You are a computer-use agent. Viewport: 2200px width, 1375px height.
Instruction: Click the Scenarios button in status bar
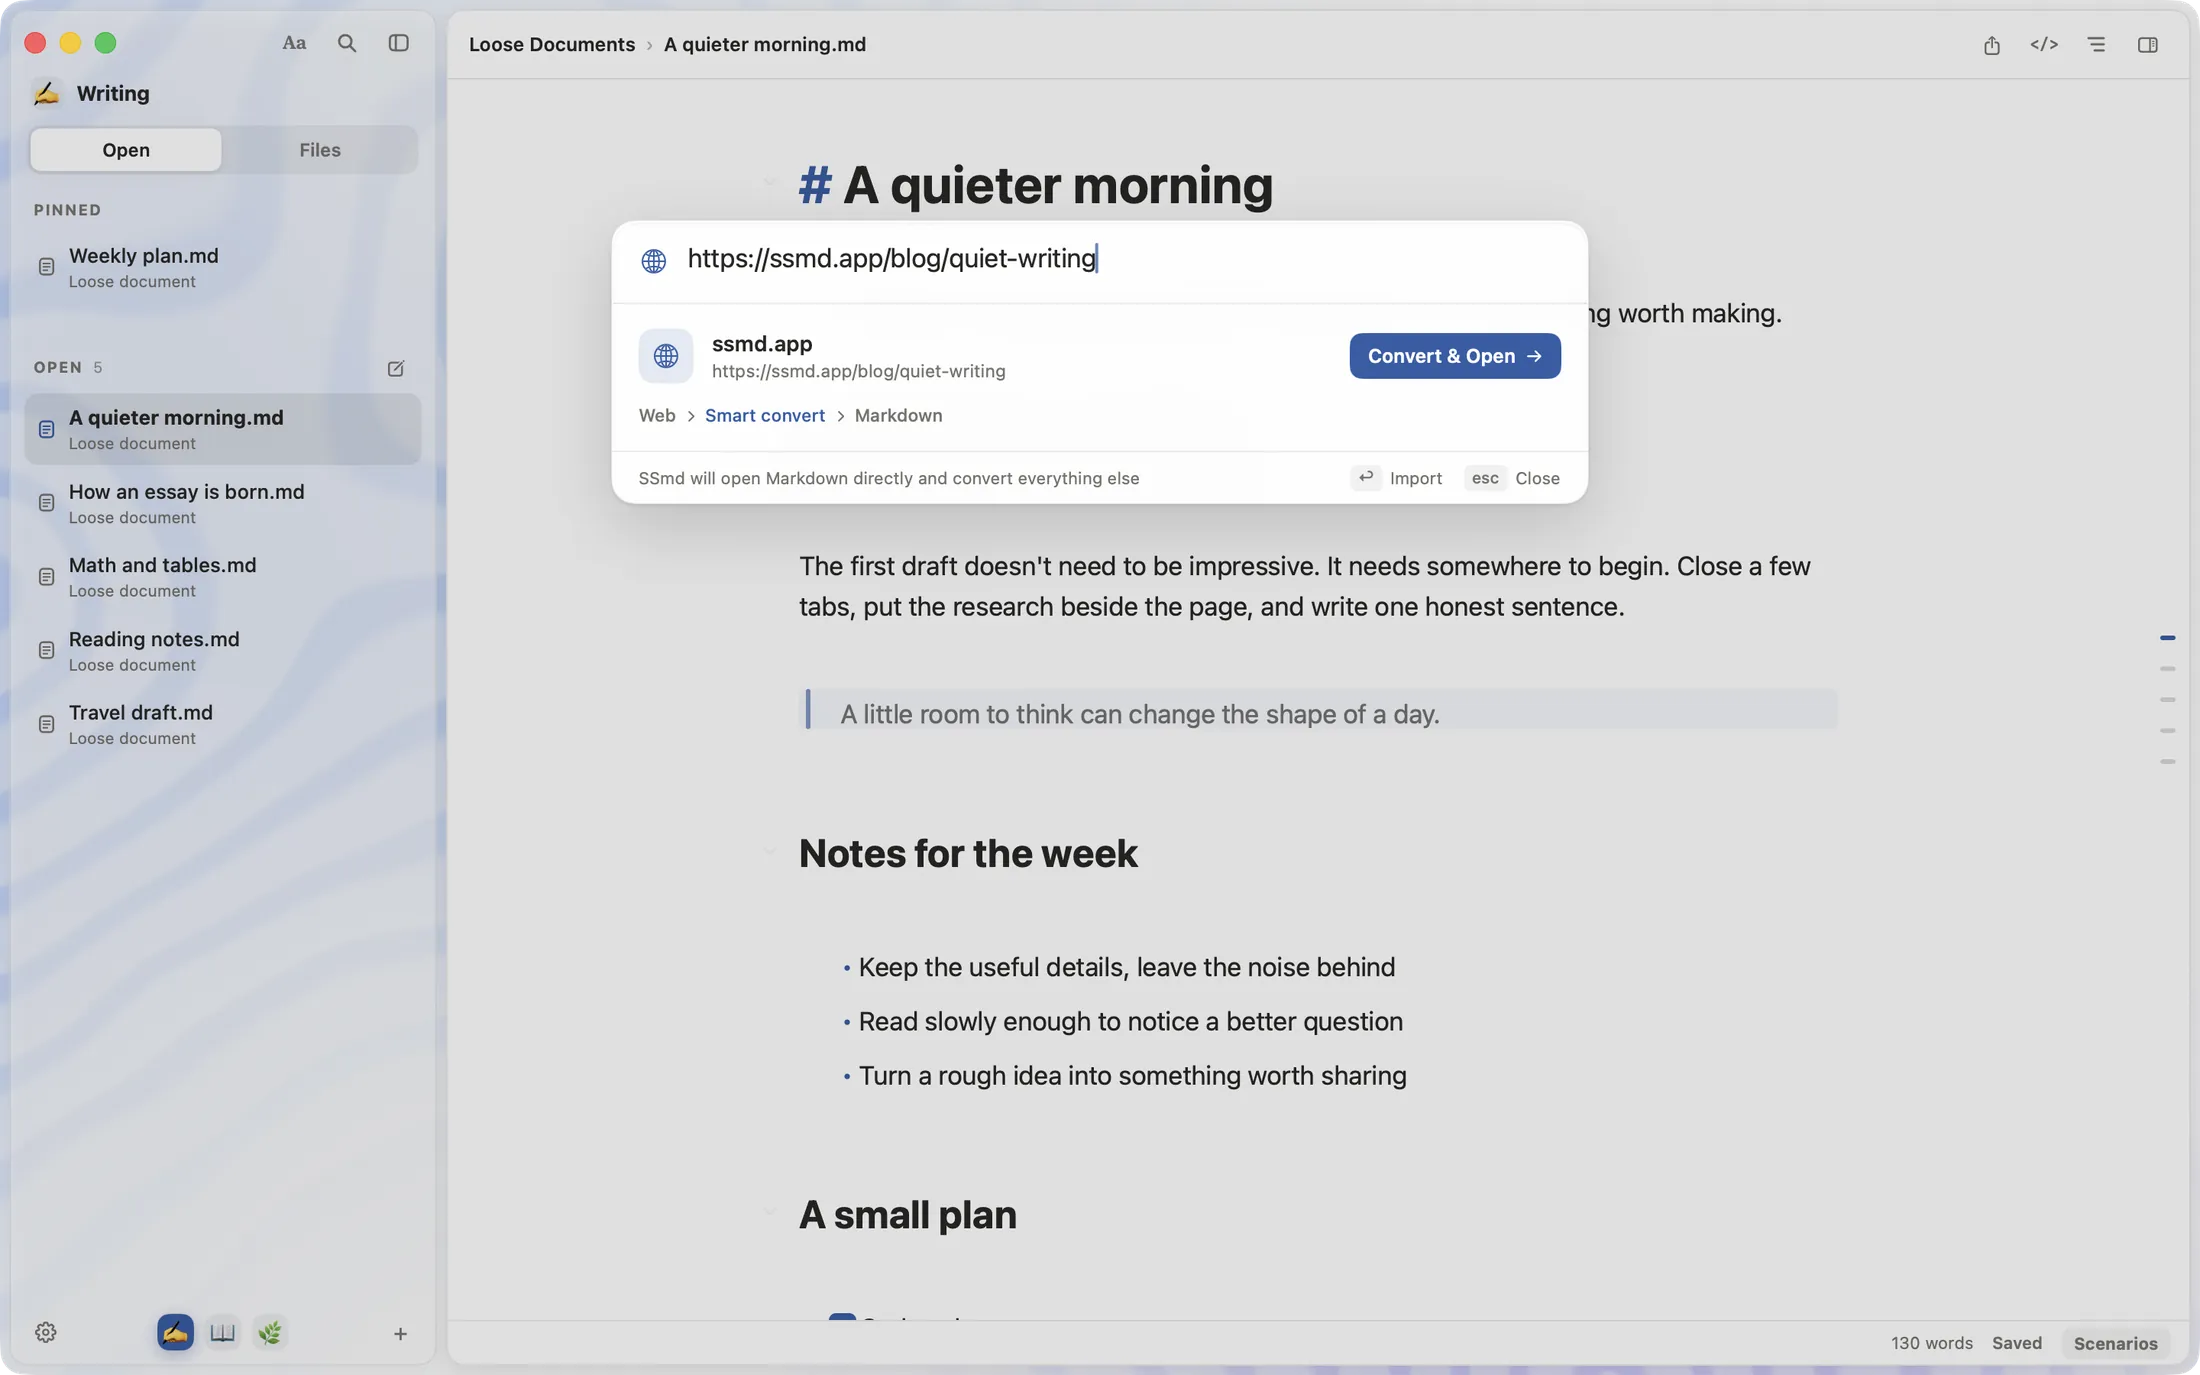(x=2115, y=1343)
